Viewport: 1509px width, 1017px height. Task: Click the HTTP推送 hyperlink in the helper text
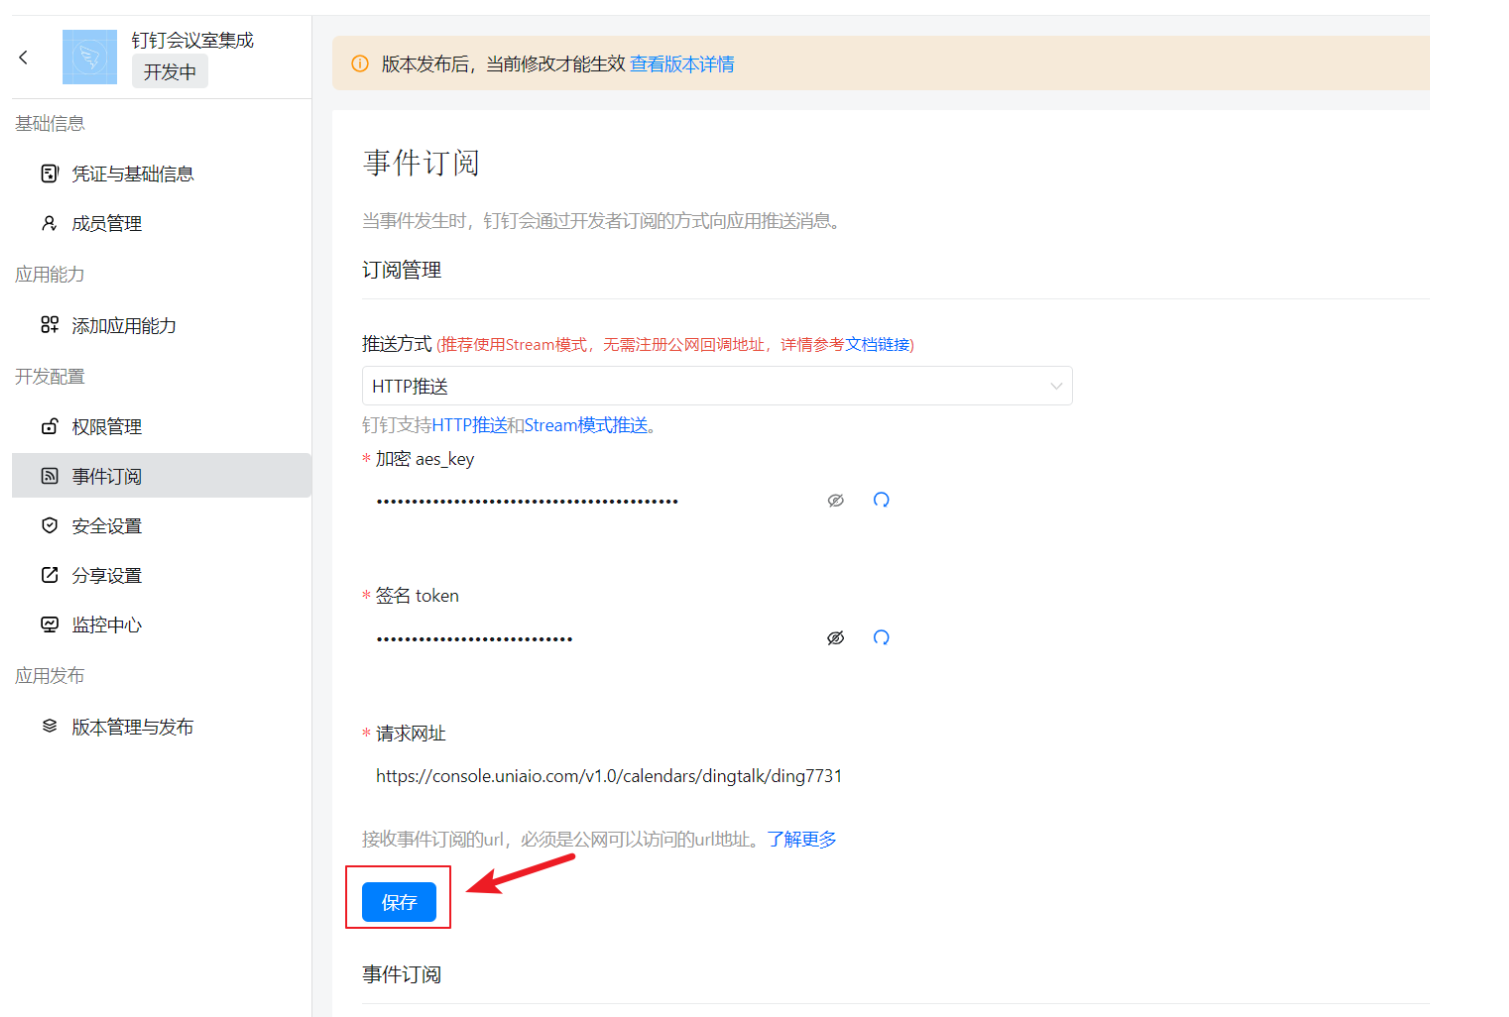coord(470,425)
